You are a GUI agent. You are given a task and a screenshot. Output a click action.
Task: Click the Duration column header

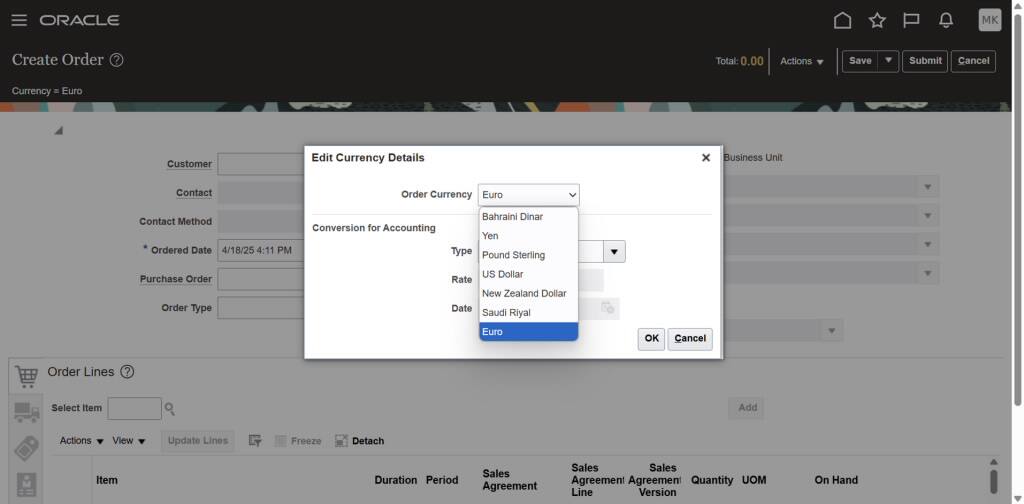(396, 480)
